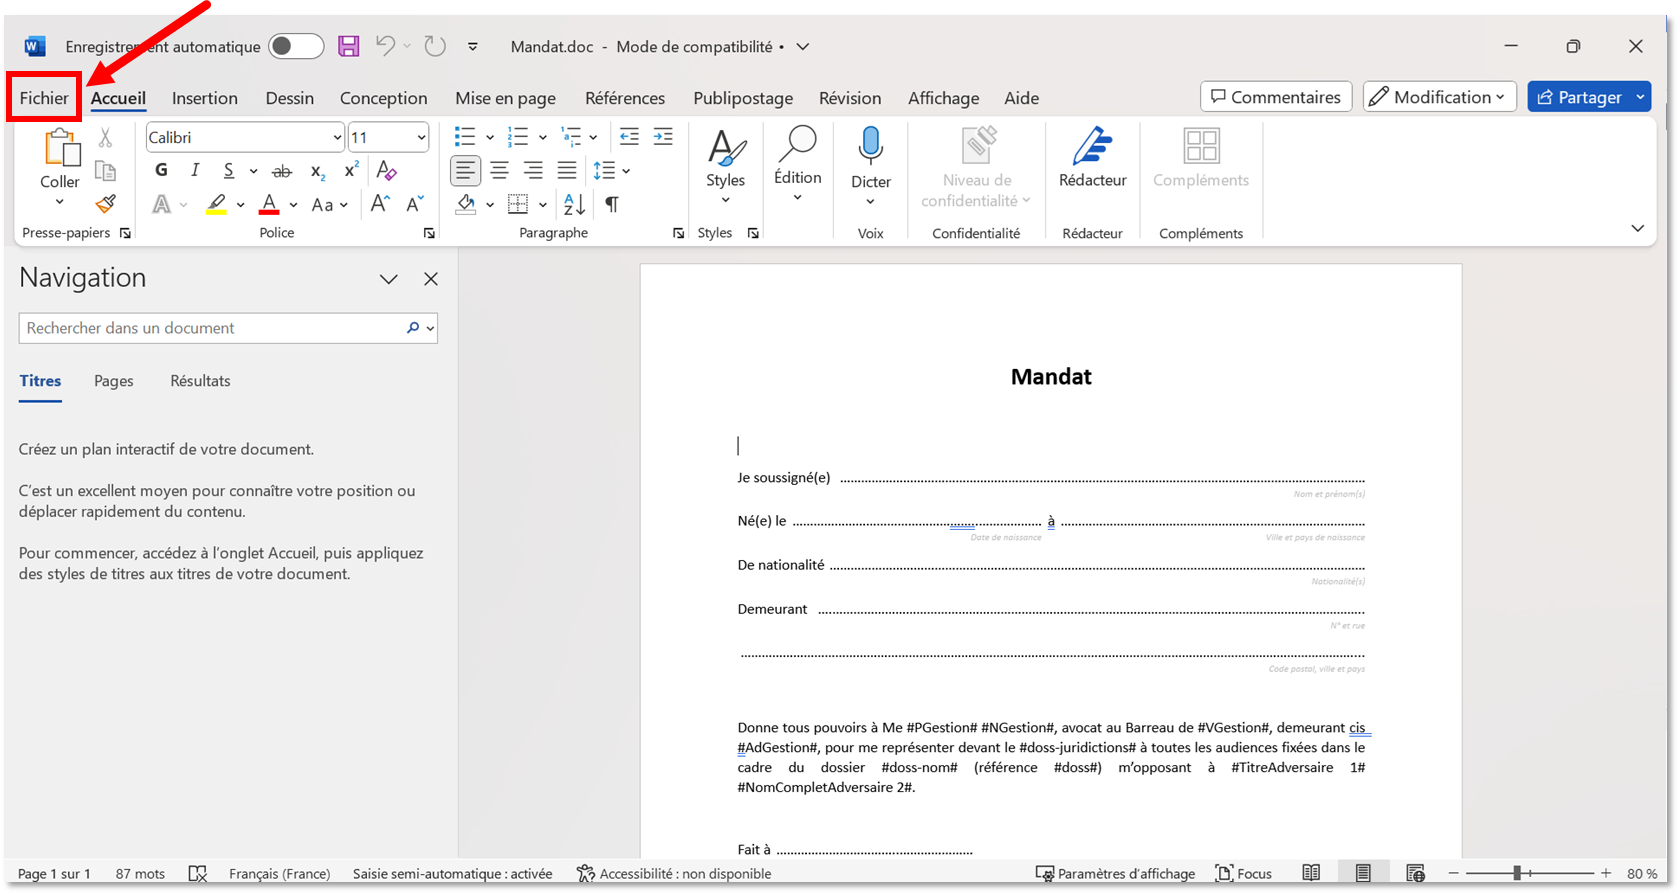1680x895 pixels.
Task: Toggle Enregistrement automatique switch
Action: 296,46
